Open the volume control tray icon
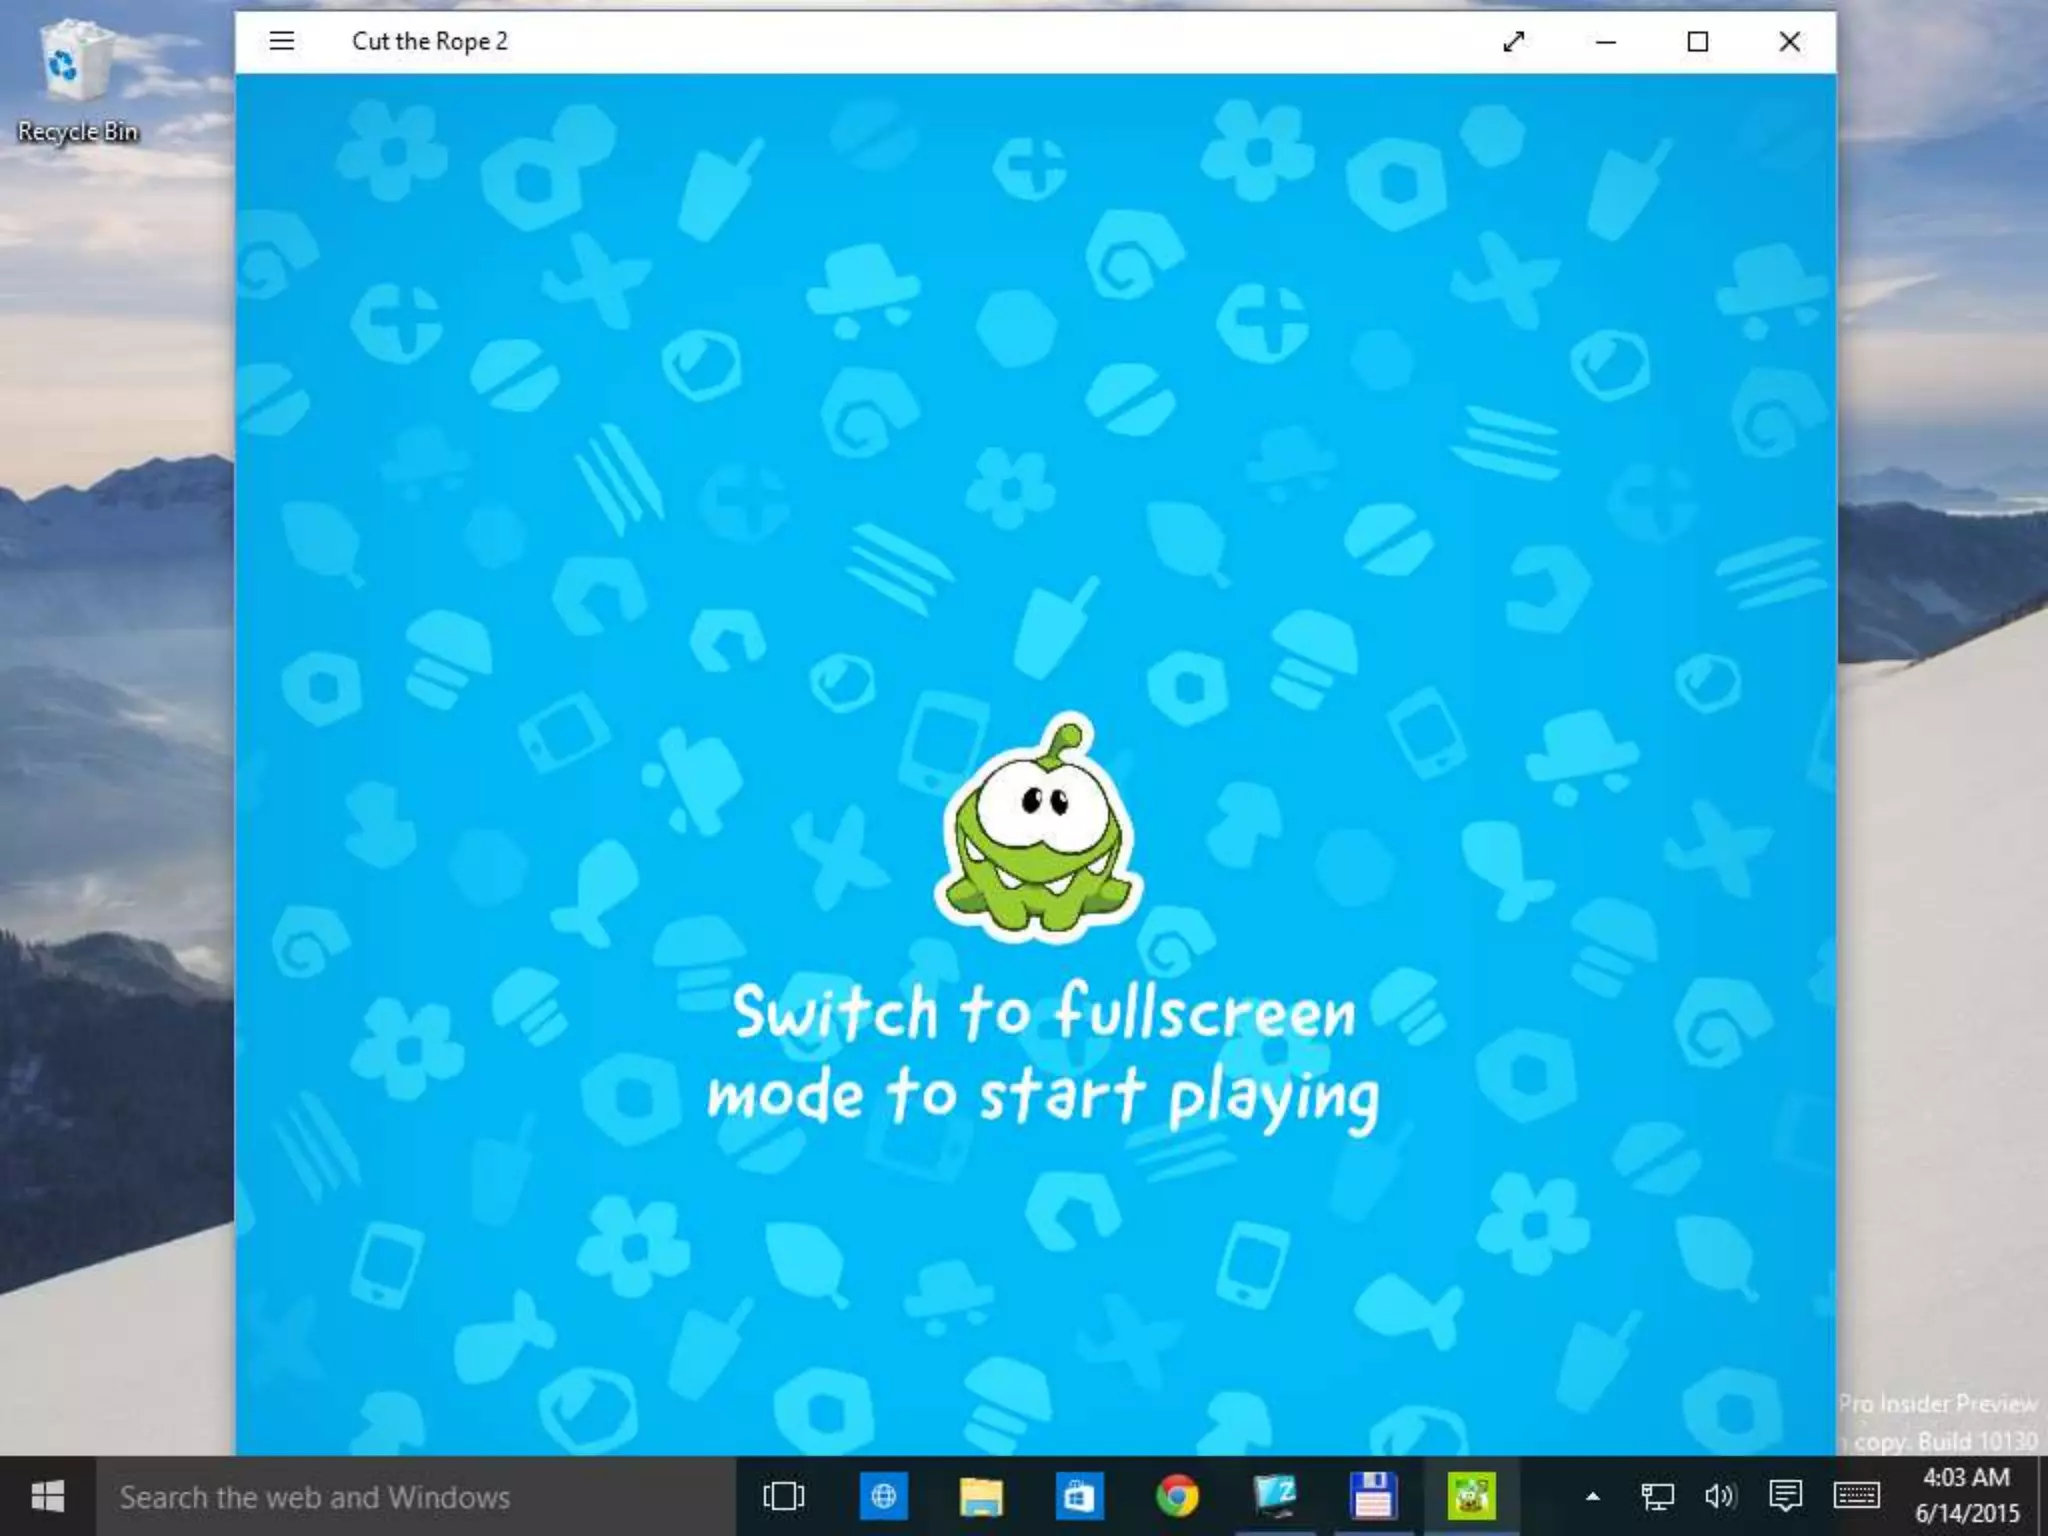Image resolution: width=2048 pixels, height=1536 pixels. (x=1720, y=1497)
